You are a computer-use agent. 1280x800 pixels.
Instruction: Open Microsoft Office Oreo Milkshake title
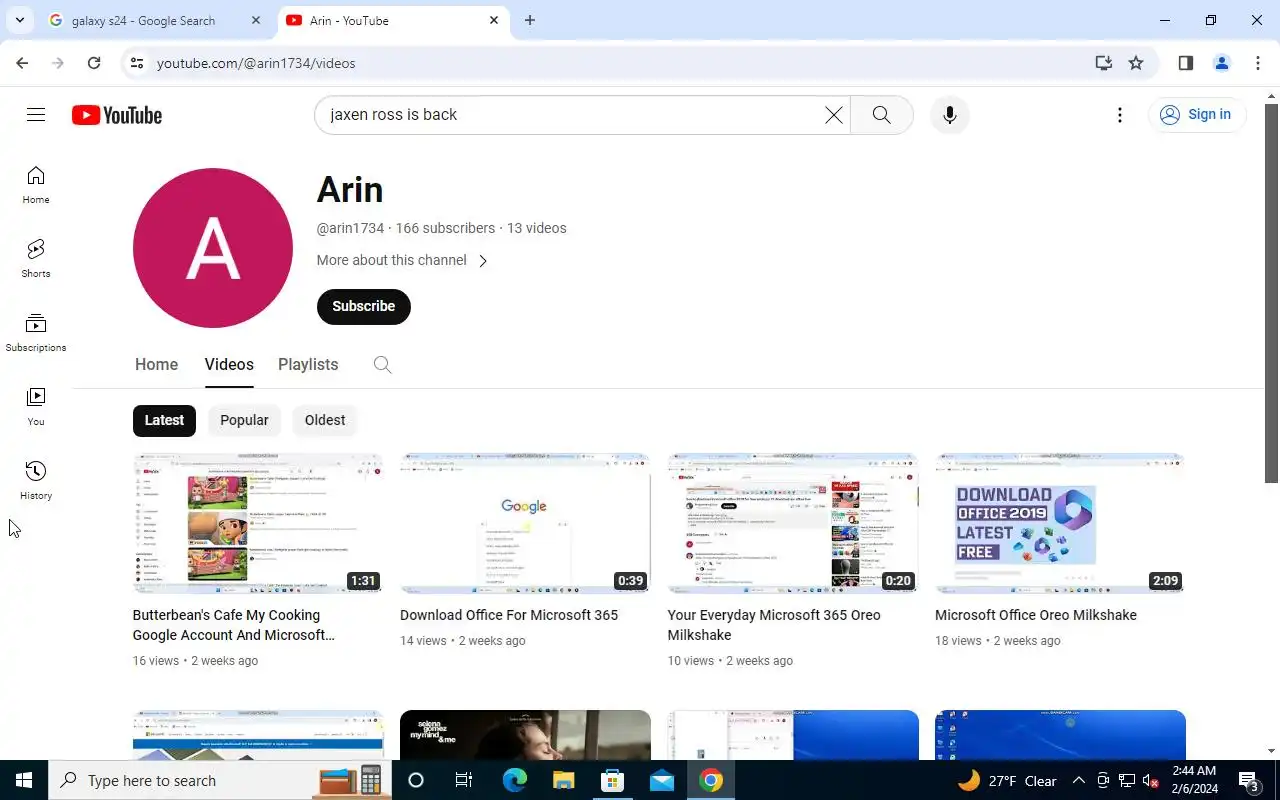pos(1036,615)
